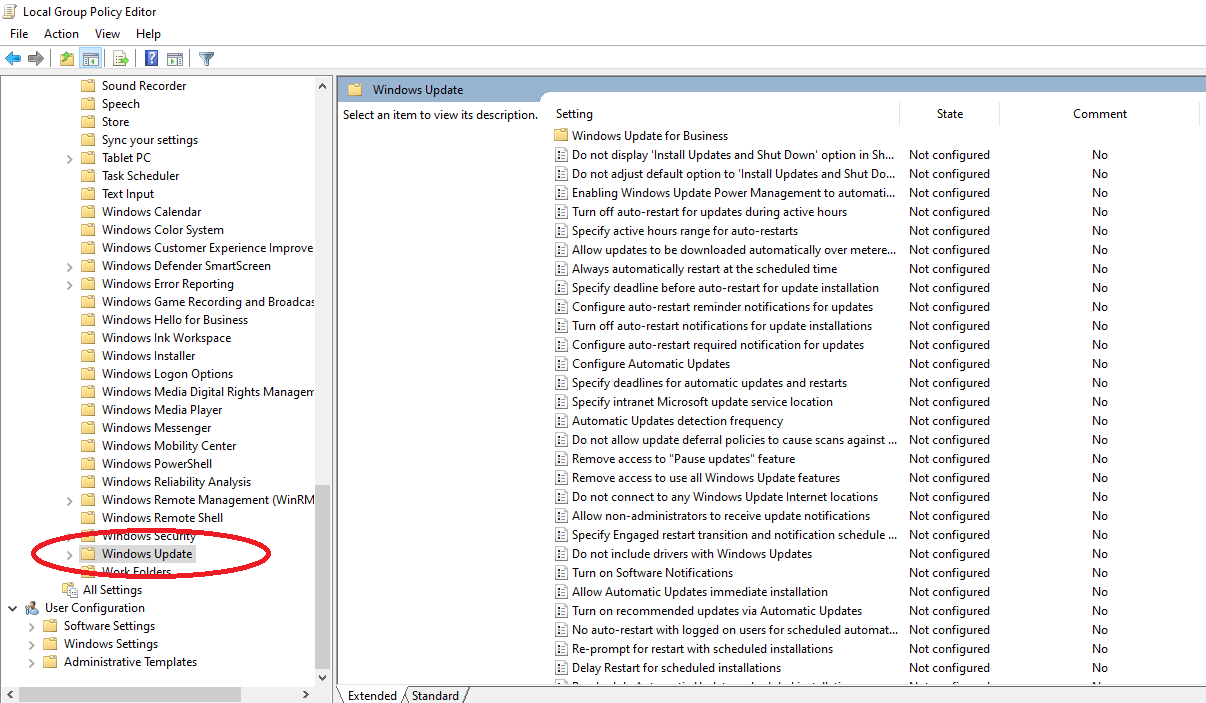Viewport: 1206px width, 703px height.
Task: Click the User Configuration user icon
Action: [31, 608]
